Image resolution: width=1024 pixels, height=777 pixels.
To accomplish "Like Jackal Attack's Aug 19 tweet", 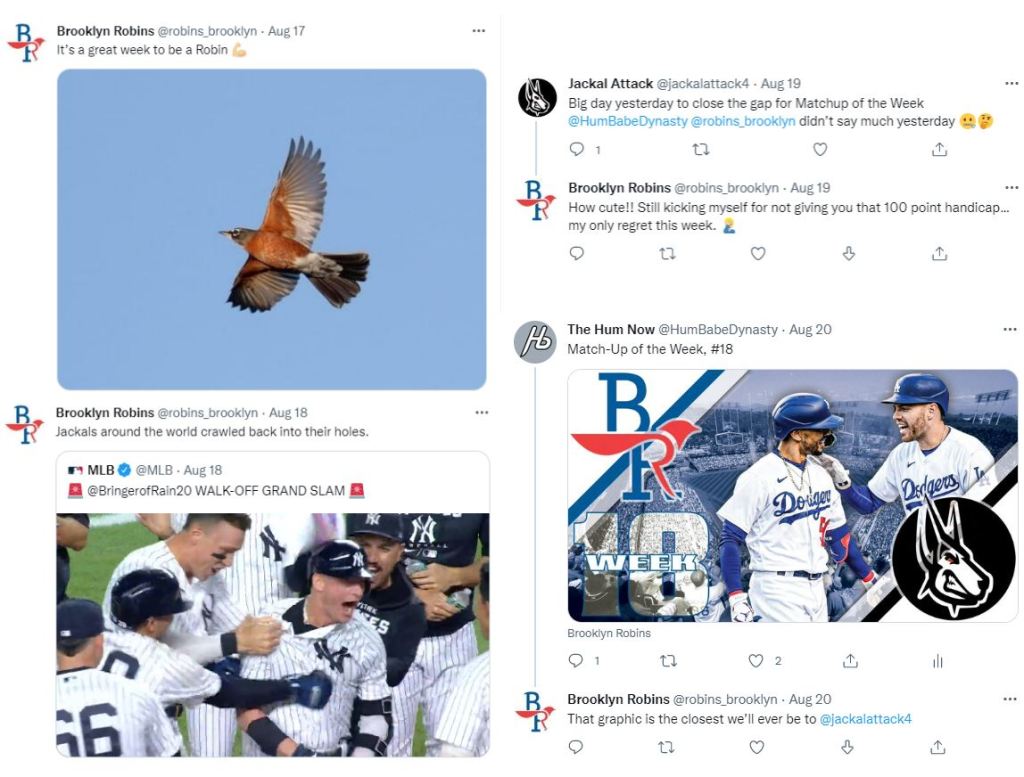I will pyautogui.click(x=820, y=150).
